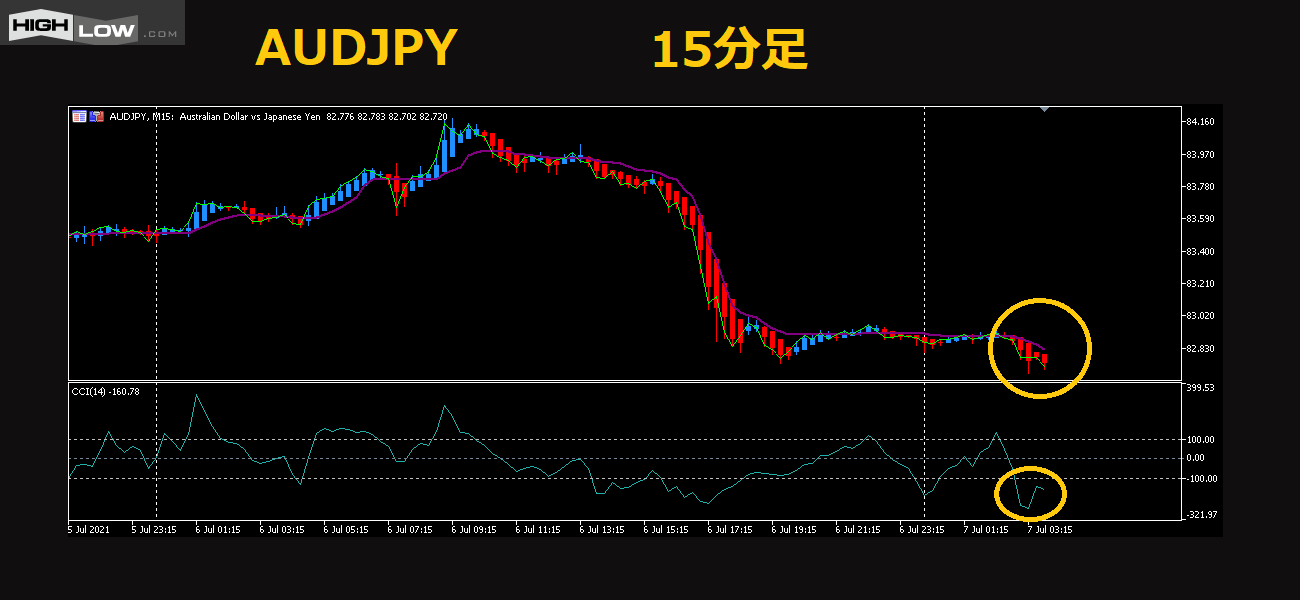Viewport: 1300px width, 600px height.
Task: Click the 100.00 CCI level label
Action: point(1200,440)
